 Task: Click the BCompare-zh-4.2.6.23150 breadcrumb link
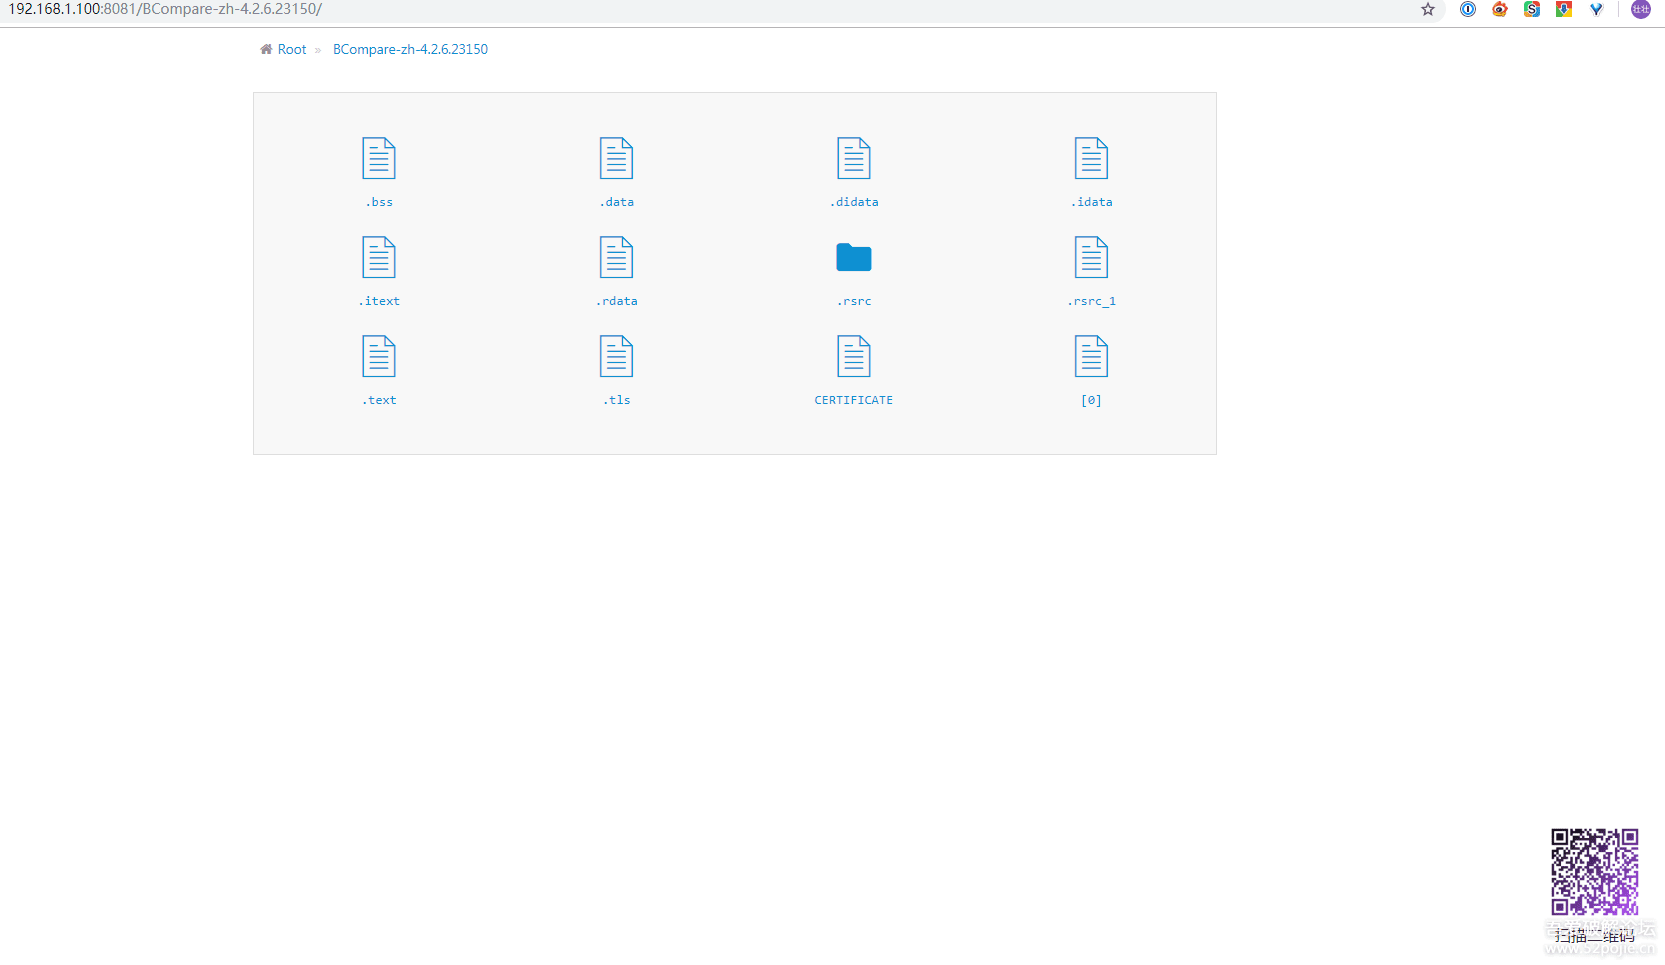coord(410,48)
